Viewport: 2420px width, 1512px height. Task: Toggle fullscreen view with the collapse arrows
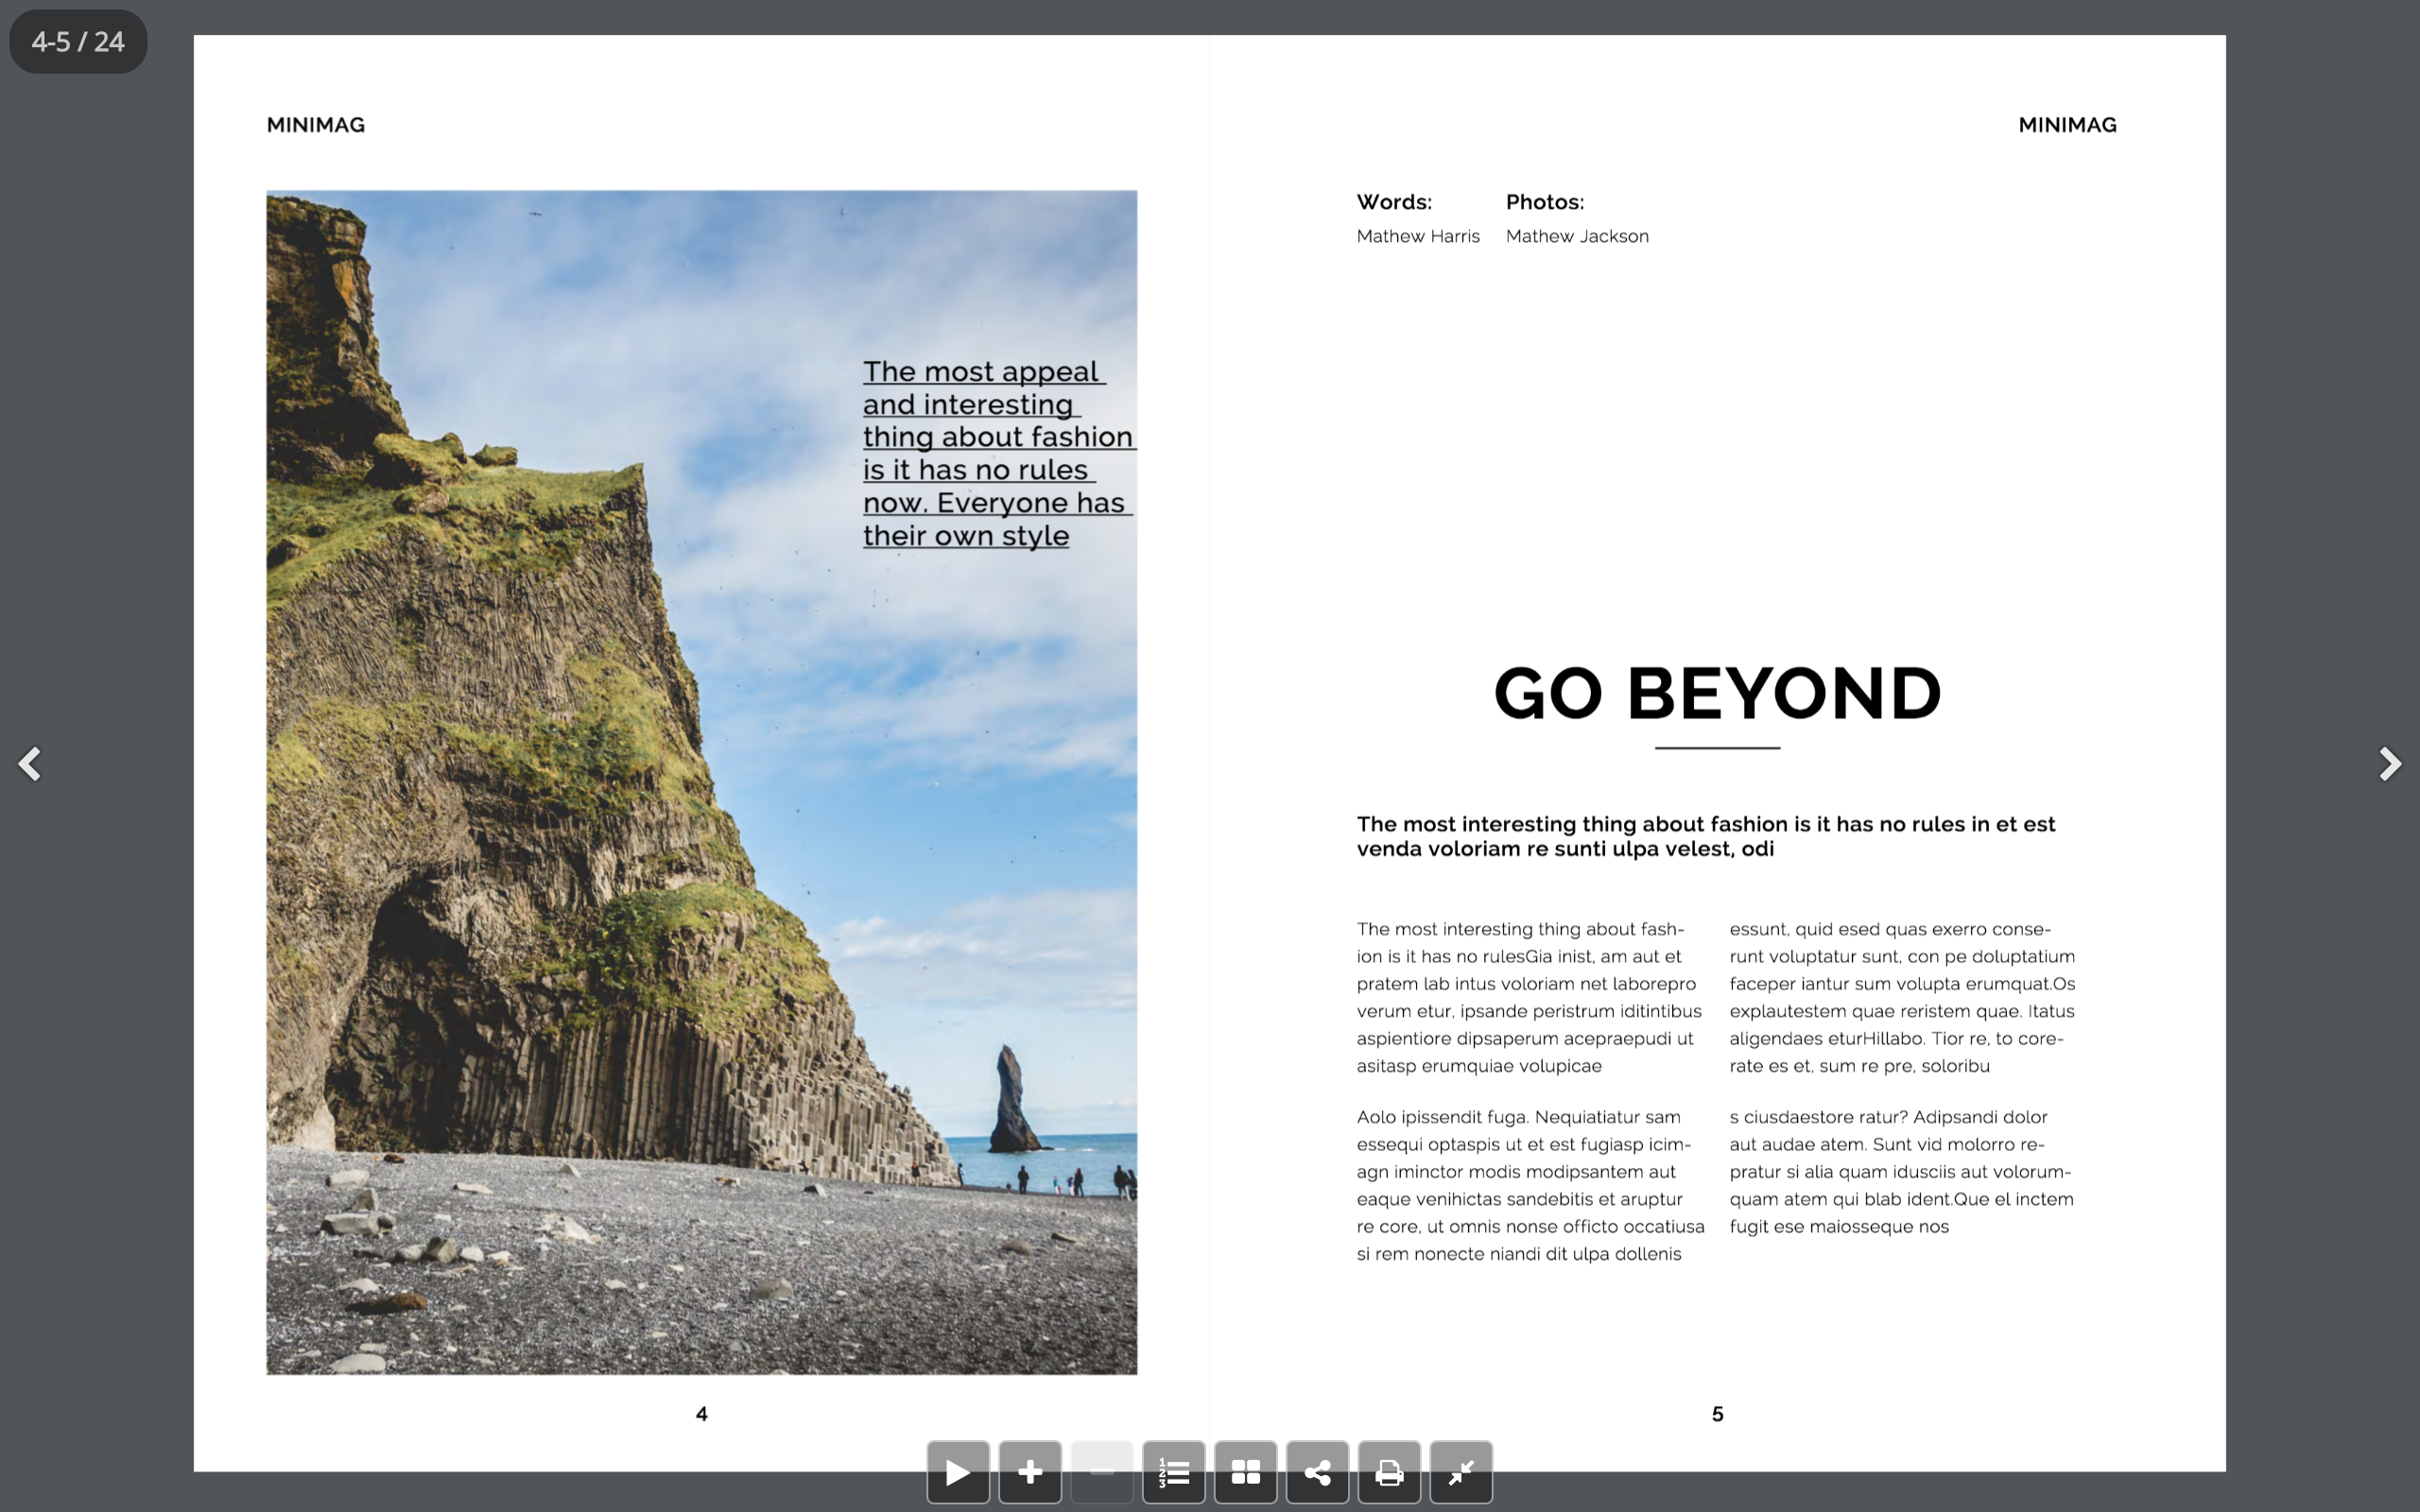[1461, 1471]
